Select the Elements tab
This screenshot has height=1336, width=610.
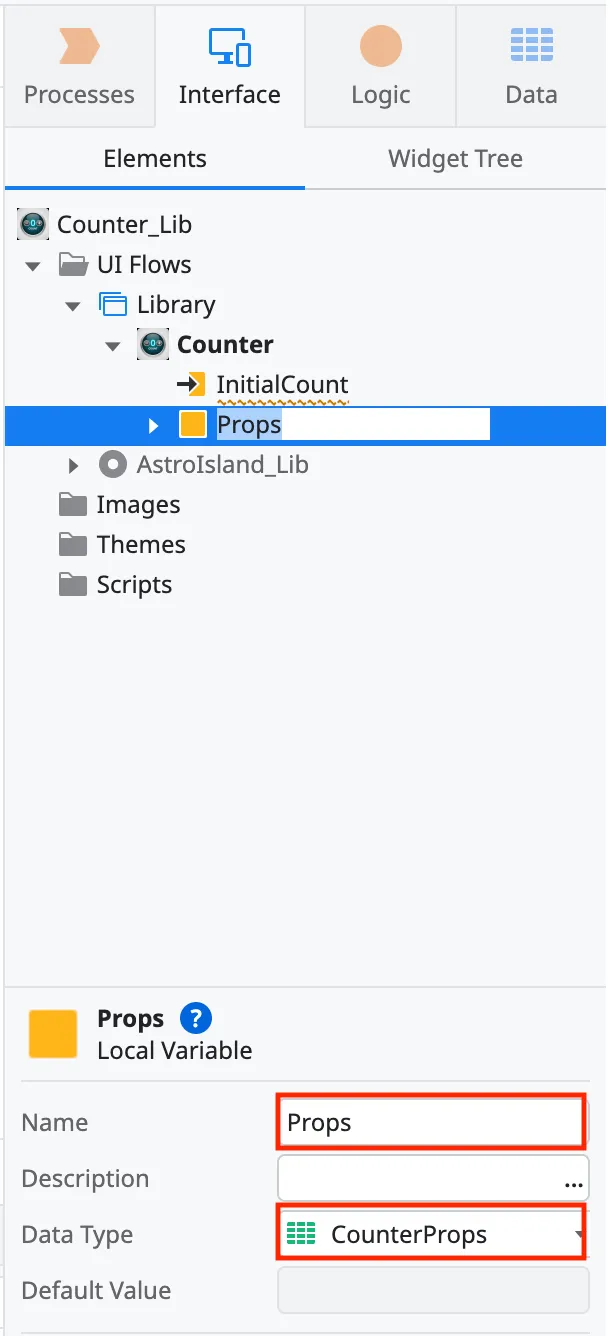(154, 158)
